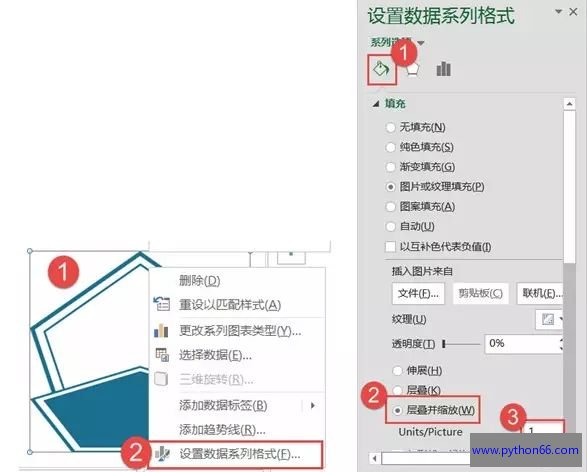Viewport: 587px width, 472px height.
Task: Click the 更改系列图表类型 chart icon
Action: [x=161, y=331]
